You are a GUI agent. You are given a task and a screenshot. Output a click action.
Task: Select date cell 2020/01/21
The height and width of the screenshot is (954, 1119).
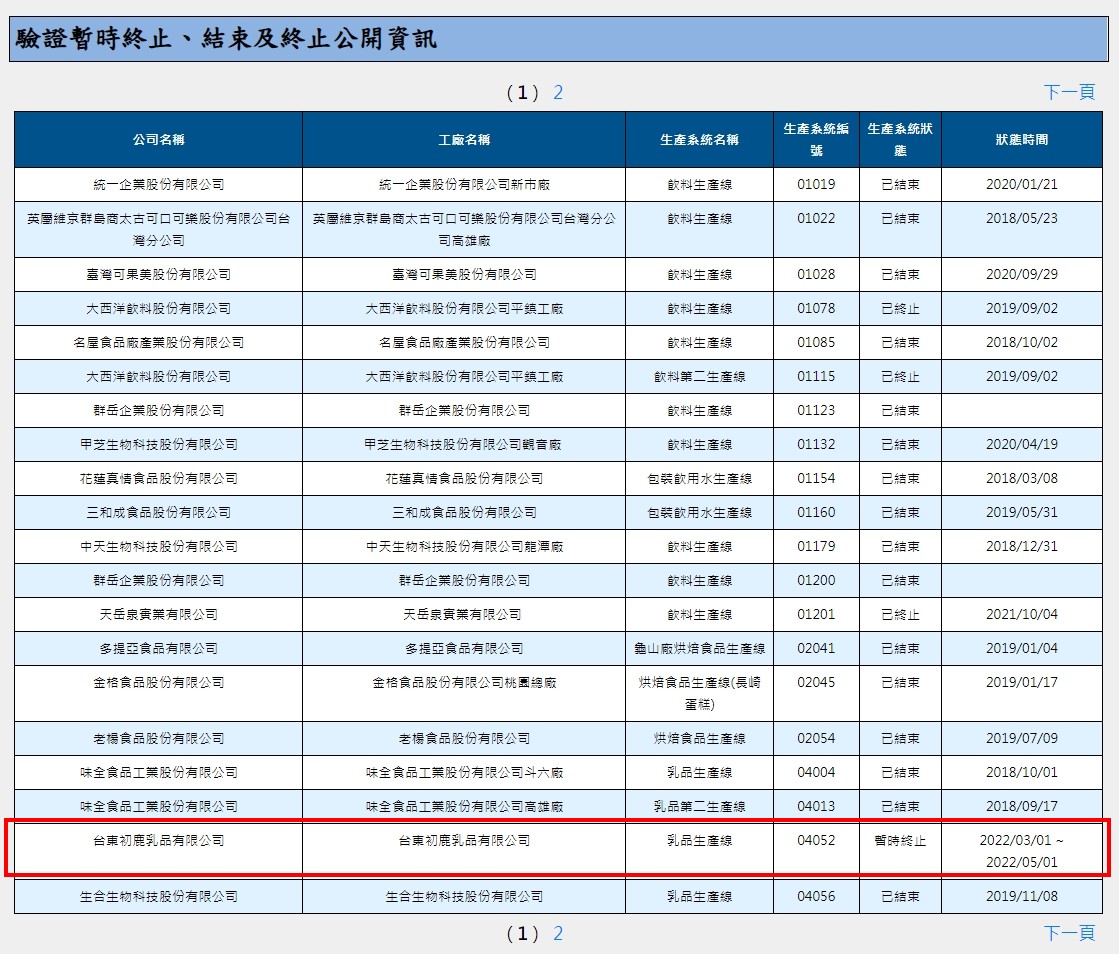[1022, 185]
